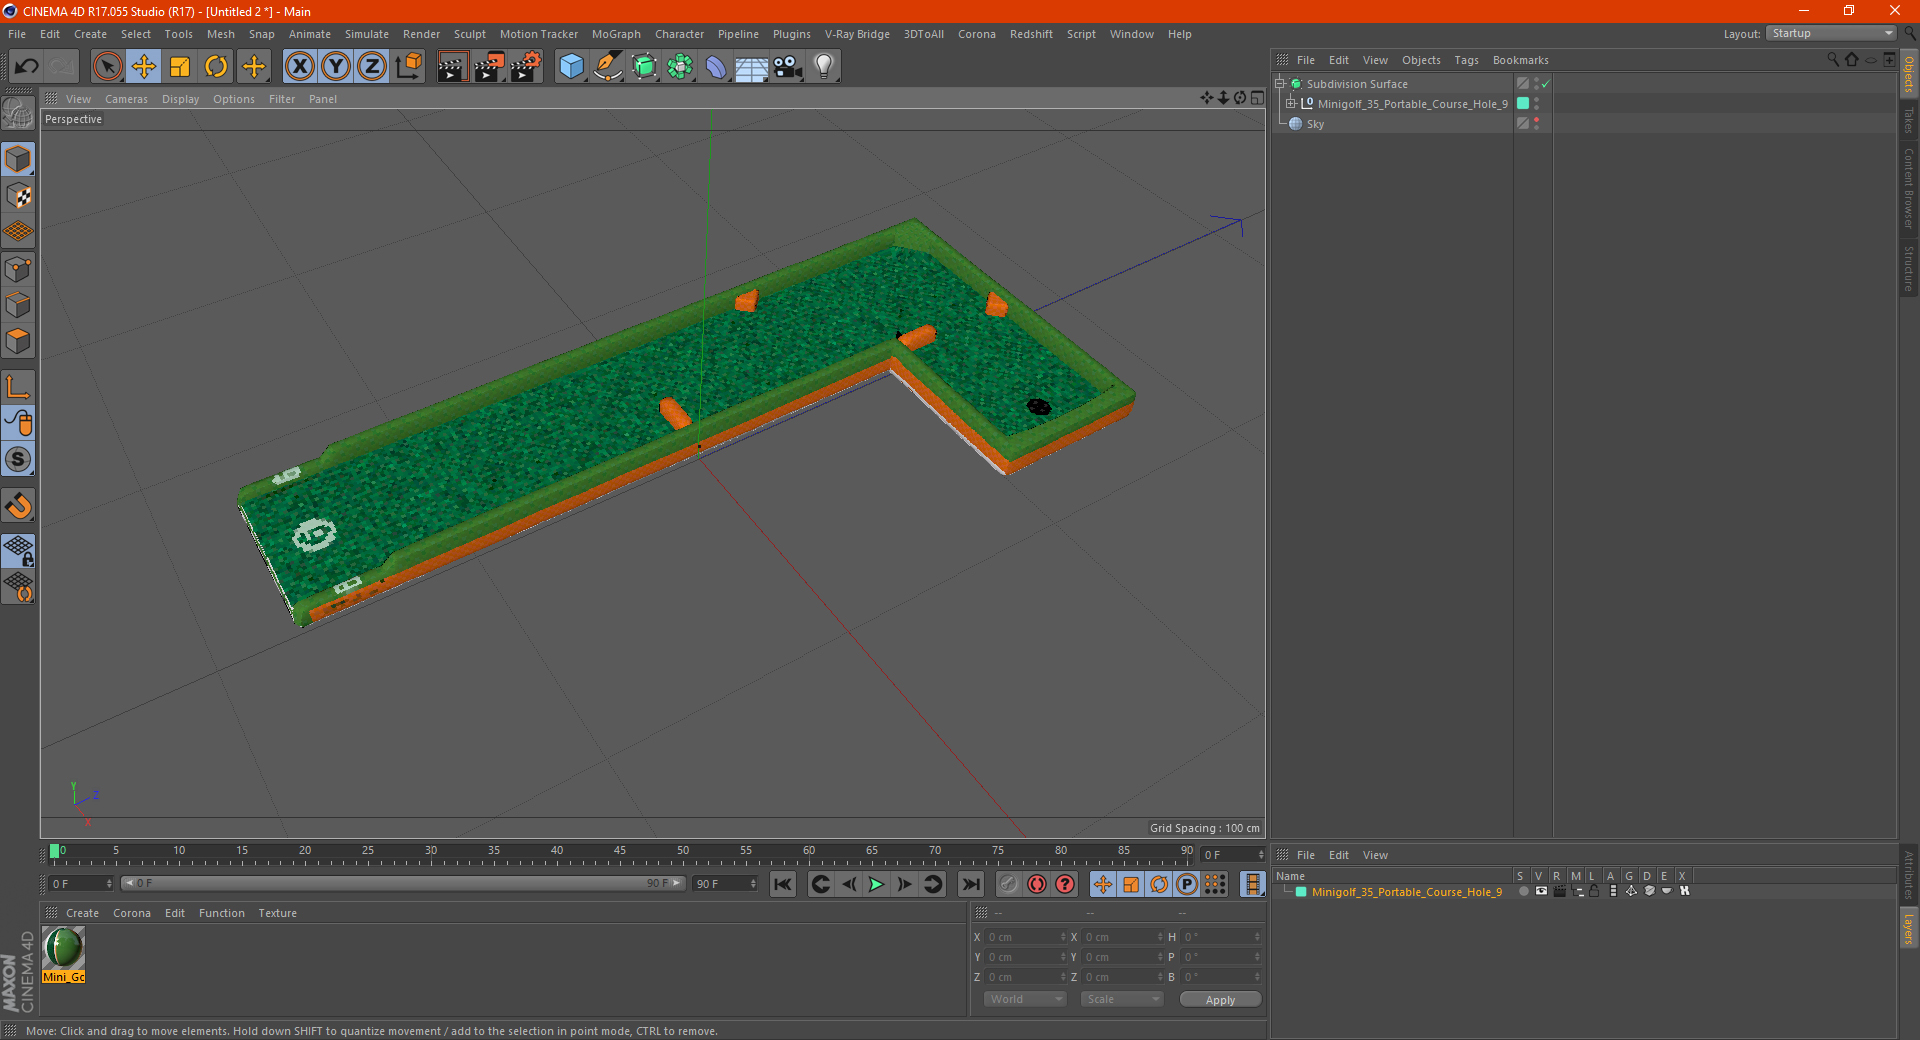1920x1040 pixels.
Task: Open the World coordinate dropdown
Action: [1025, 999]
